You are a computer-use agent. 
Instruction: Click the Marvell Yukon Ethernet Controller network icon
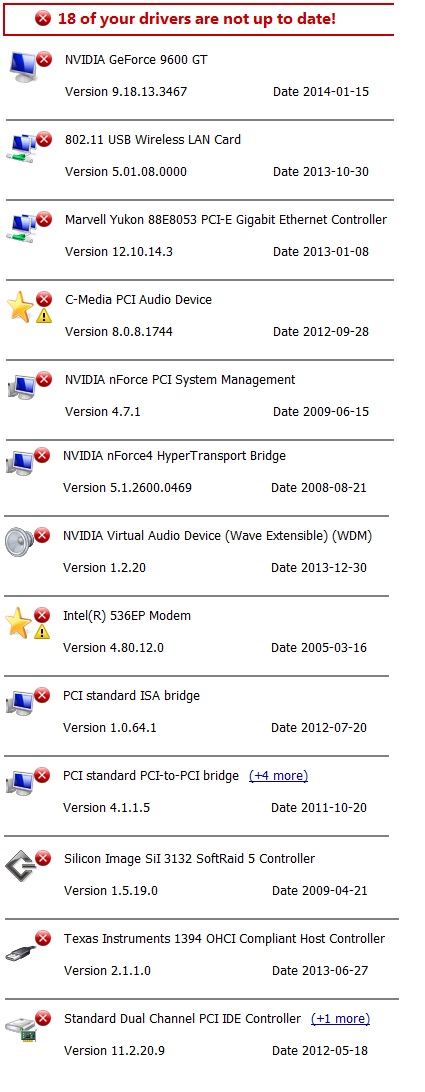(24, 228)
